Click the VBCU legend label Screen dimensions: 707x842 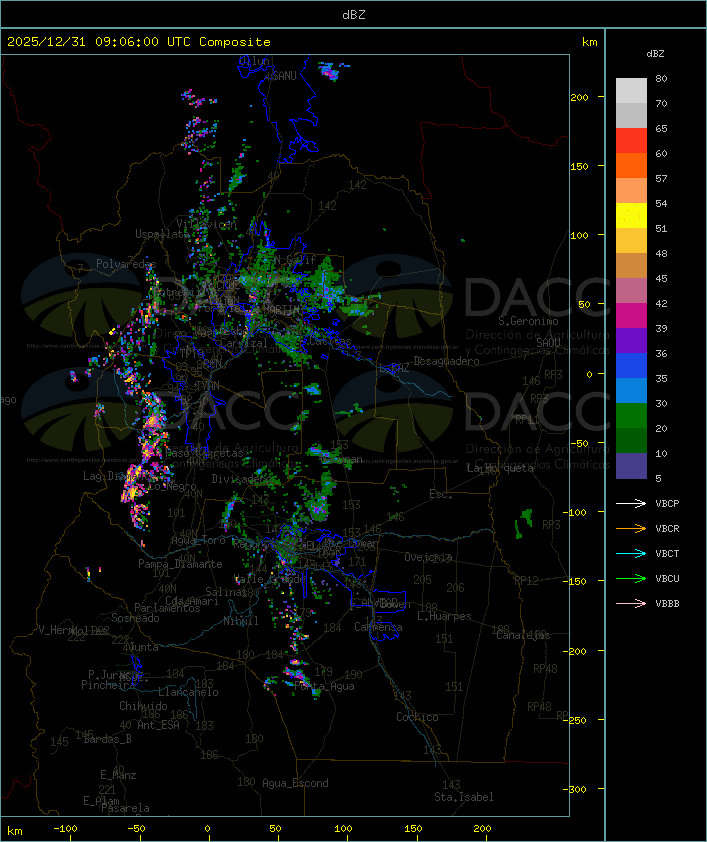(x=667, y=578)
